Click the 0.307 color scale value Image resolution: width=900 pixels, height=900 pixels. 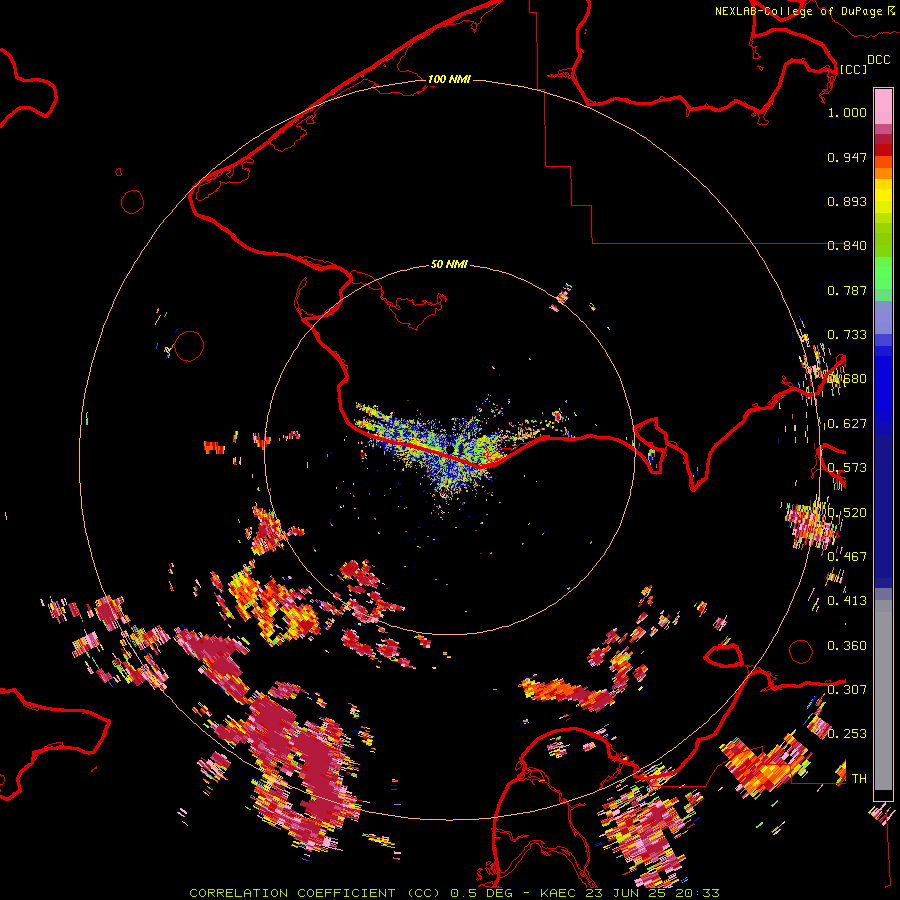(847, 690)
